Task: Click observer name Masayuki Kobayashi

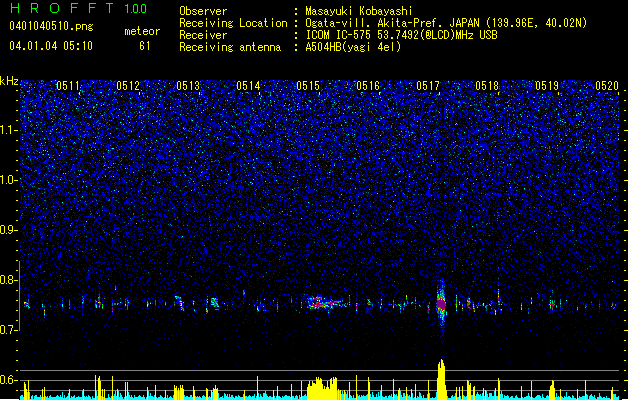Action: [359, 11]
